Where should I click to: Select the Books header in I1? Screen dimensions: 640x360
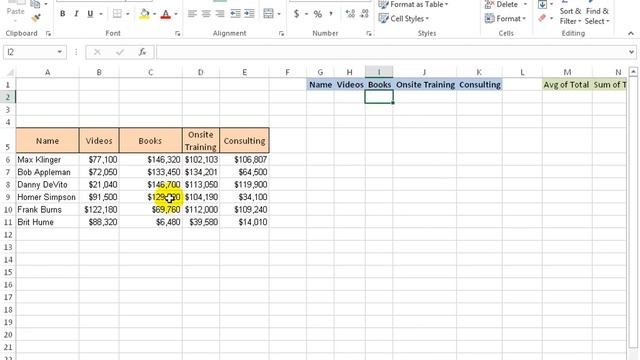point(379,84)
